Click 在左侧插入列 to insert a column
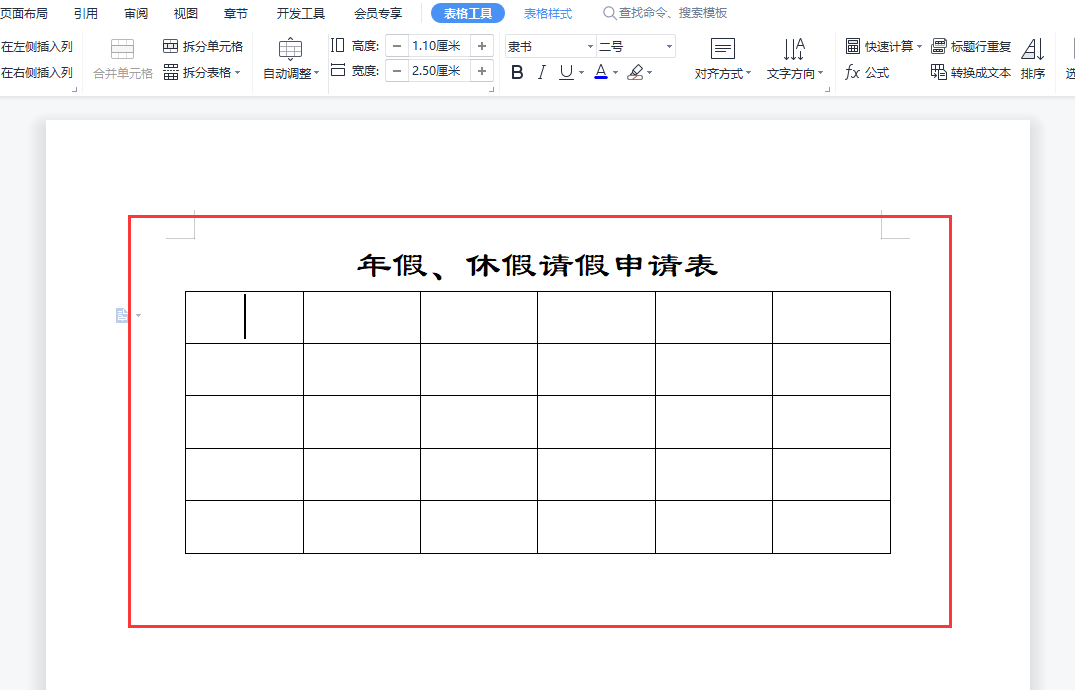 point(37,44)
